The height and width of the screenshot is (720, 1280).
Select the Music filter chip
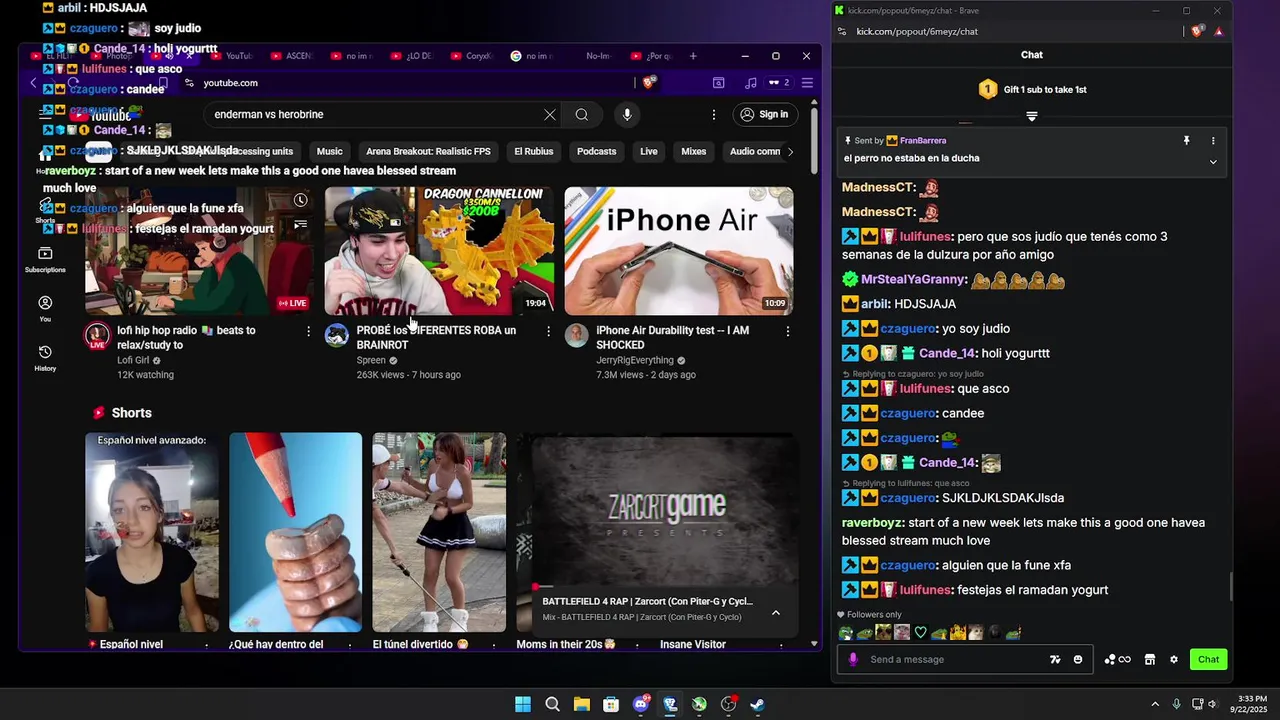coord(329,151)
